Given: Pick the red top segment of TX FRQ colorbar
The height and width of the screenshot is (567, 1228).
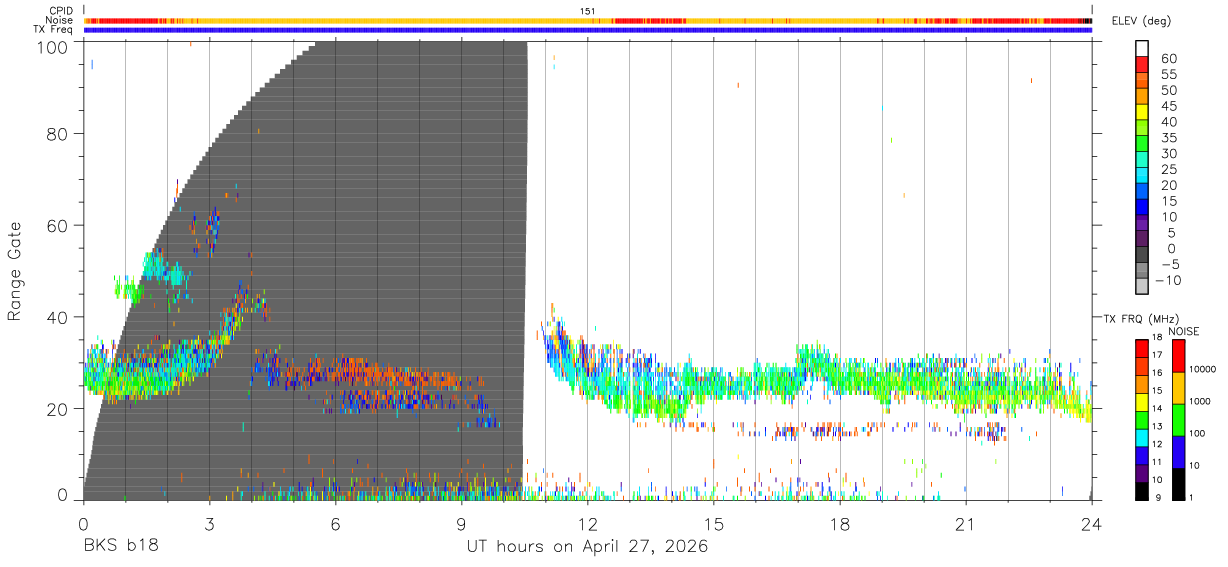Looking at the screenshot, I should [x=1142, y=348].
